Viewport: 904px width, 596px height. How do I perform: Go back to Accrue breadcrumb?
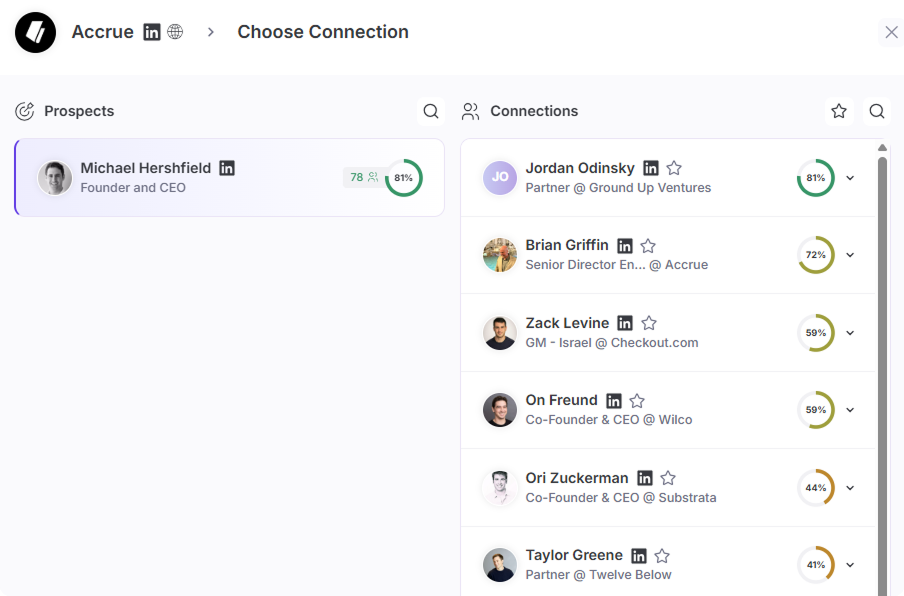click(x=102, y=32)
